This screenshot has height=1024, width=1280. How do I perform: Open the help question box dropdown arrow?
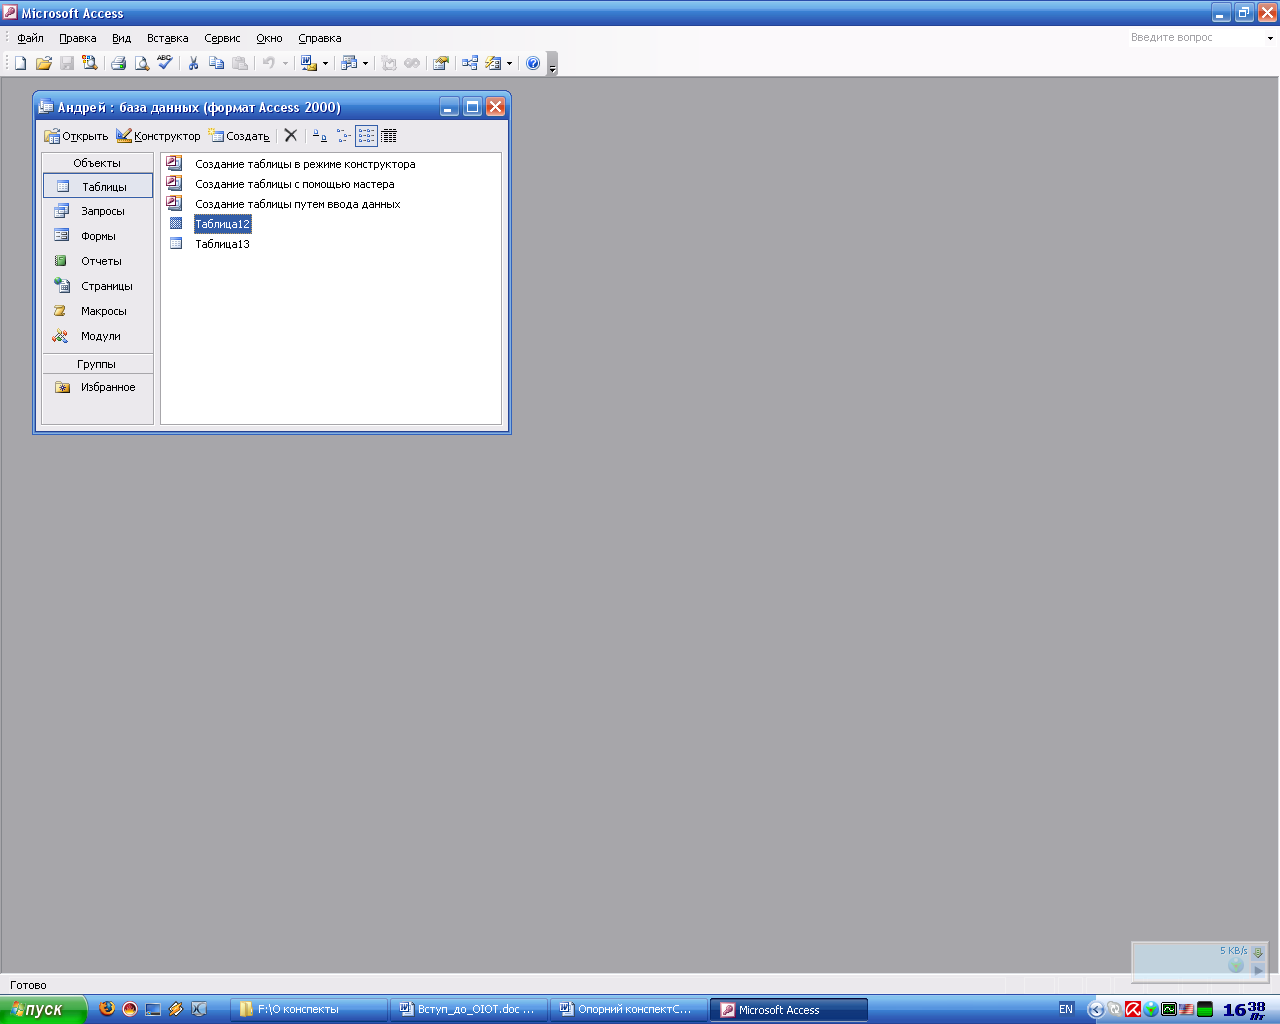(1270, 38)
